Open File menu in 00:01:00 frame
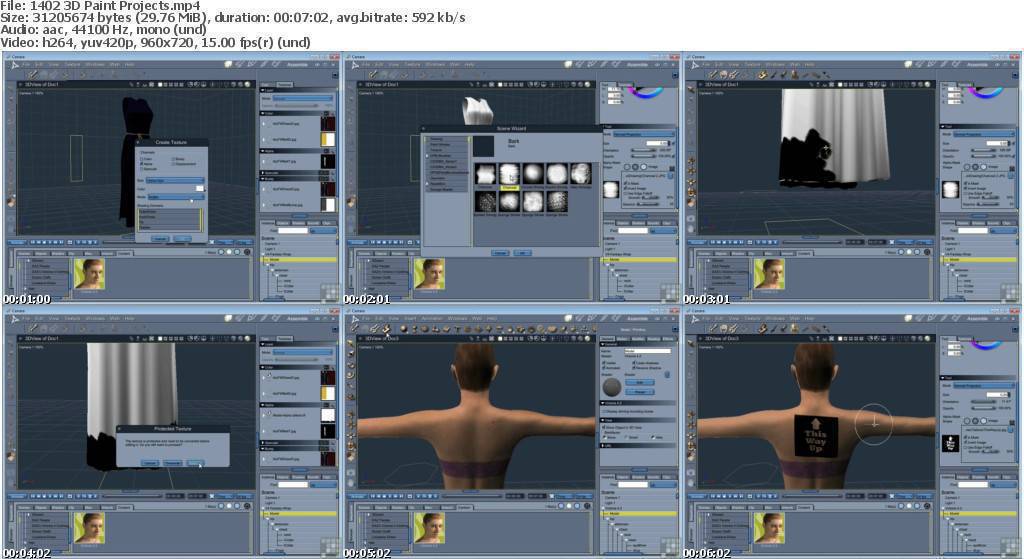This screenshot has height=559, width=1024. pos(26,64)
